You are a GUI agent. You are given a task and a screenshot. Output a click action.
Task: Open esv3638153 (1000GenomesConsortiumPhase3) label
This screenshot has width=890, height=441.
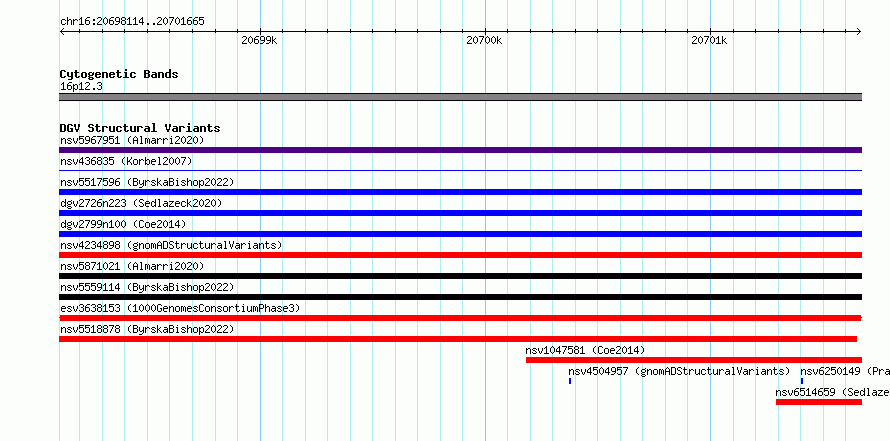[180, 308]
